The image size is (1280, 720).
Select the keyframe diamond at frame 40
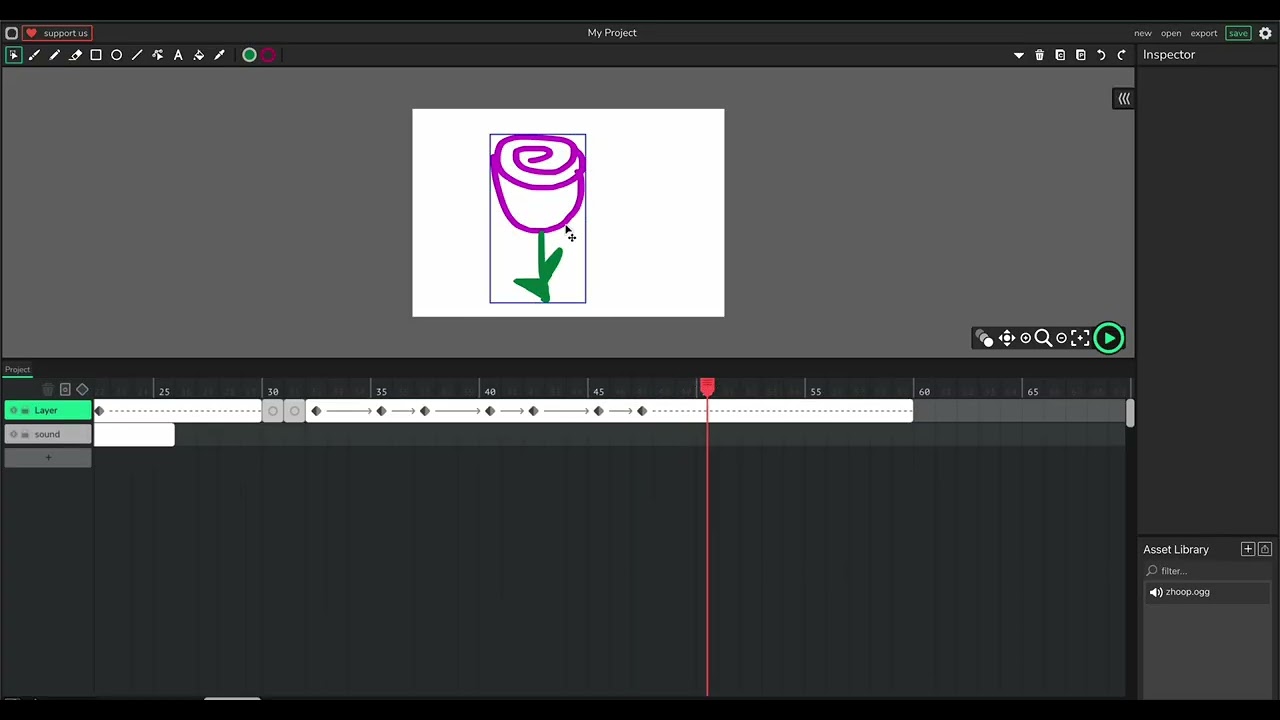click(x=490, y=411)
